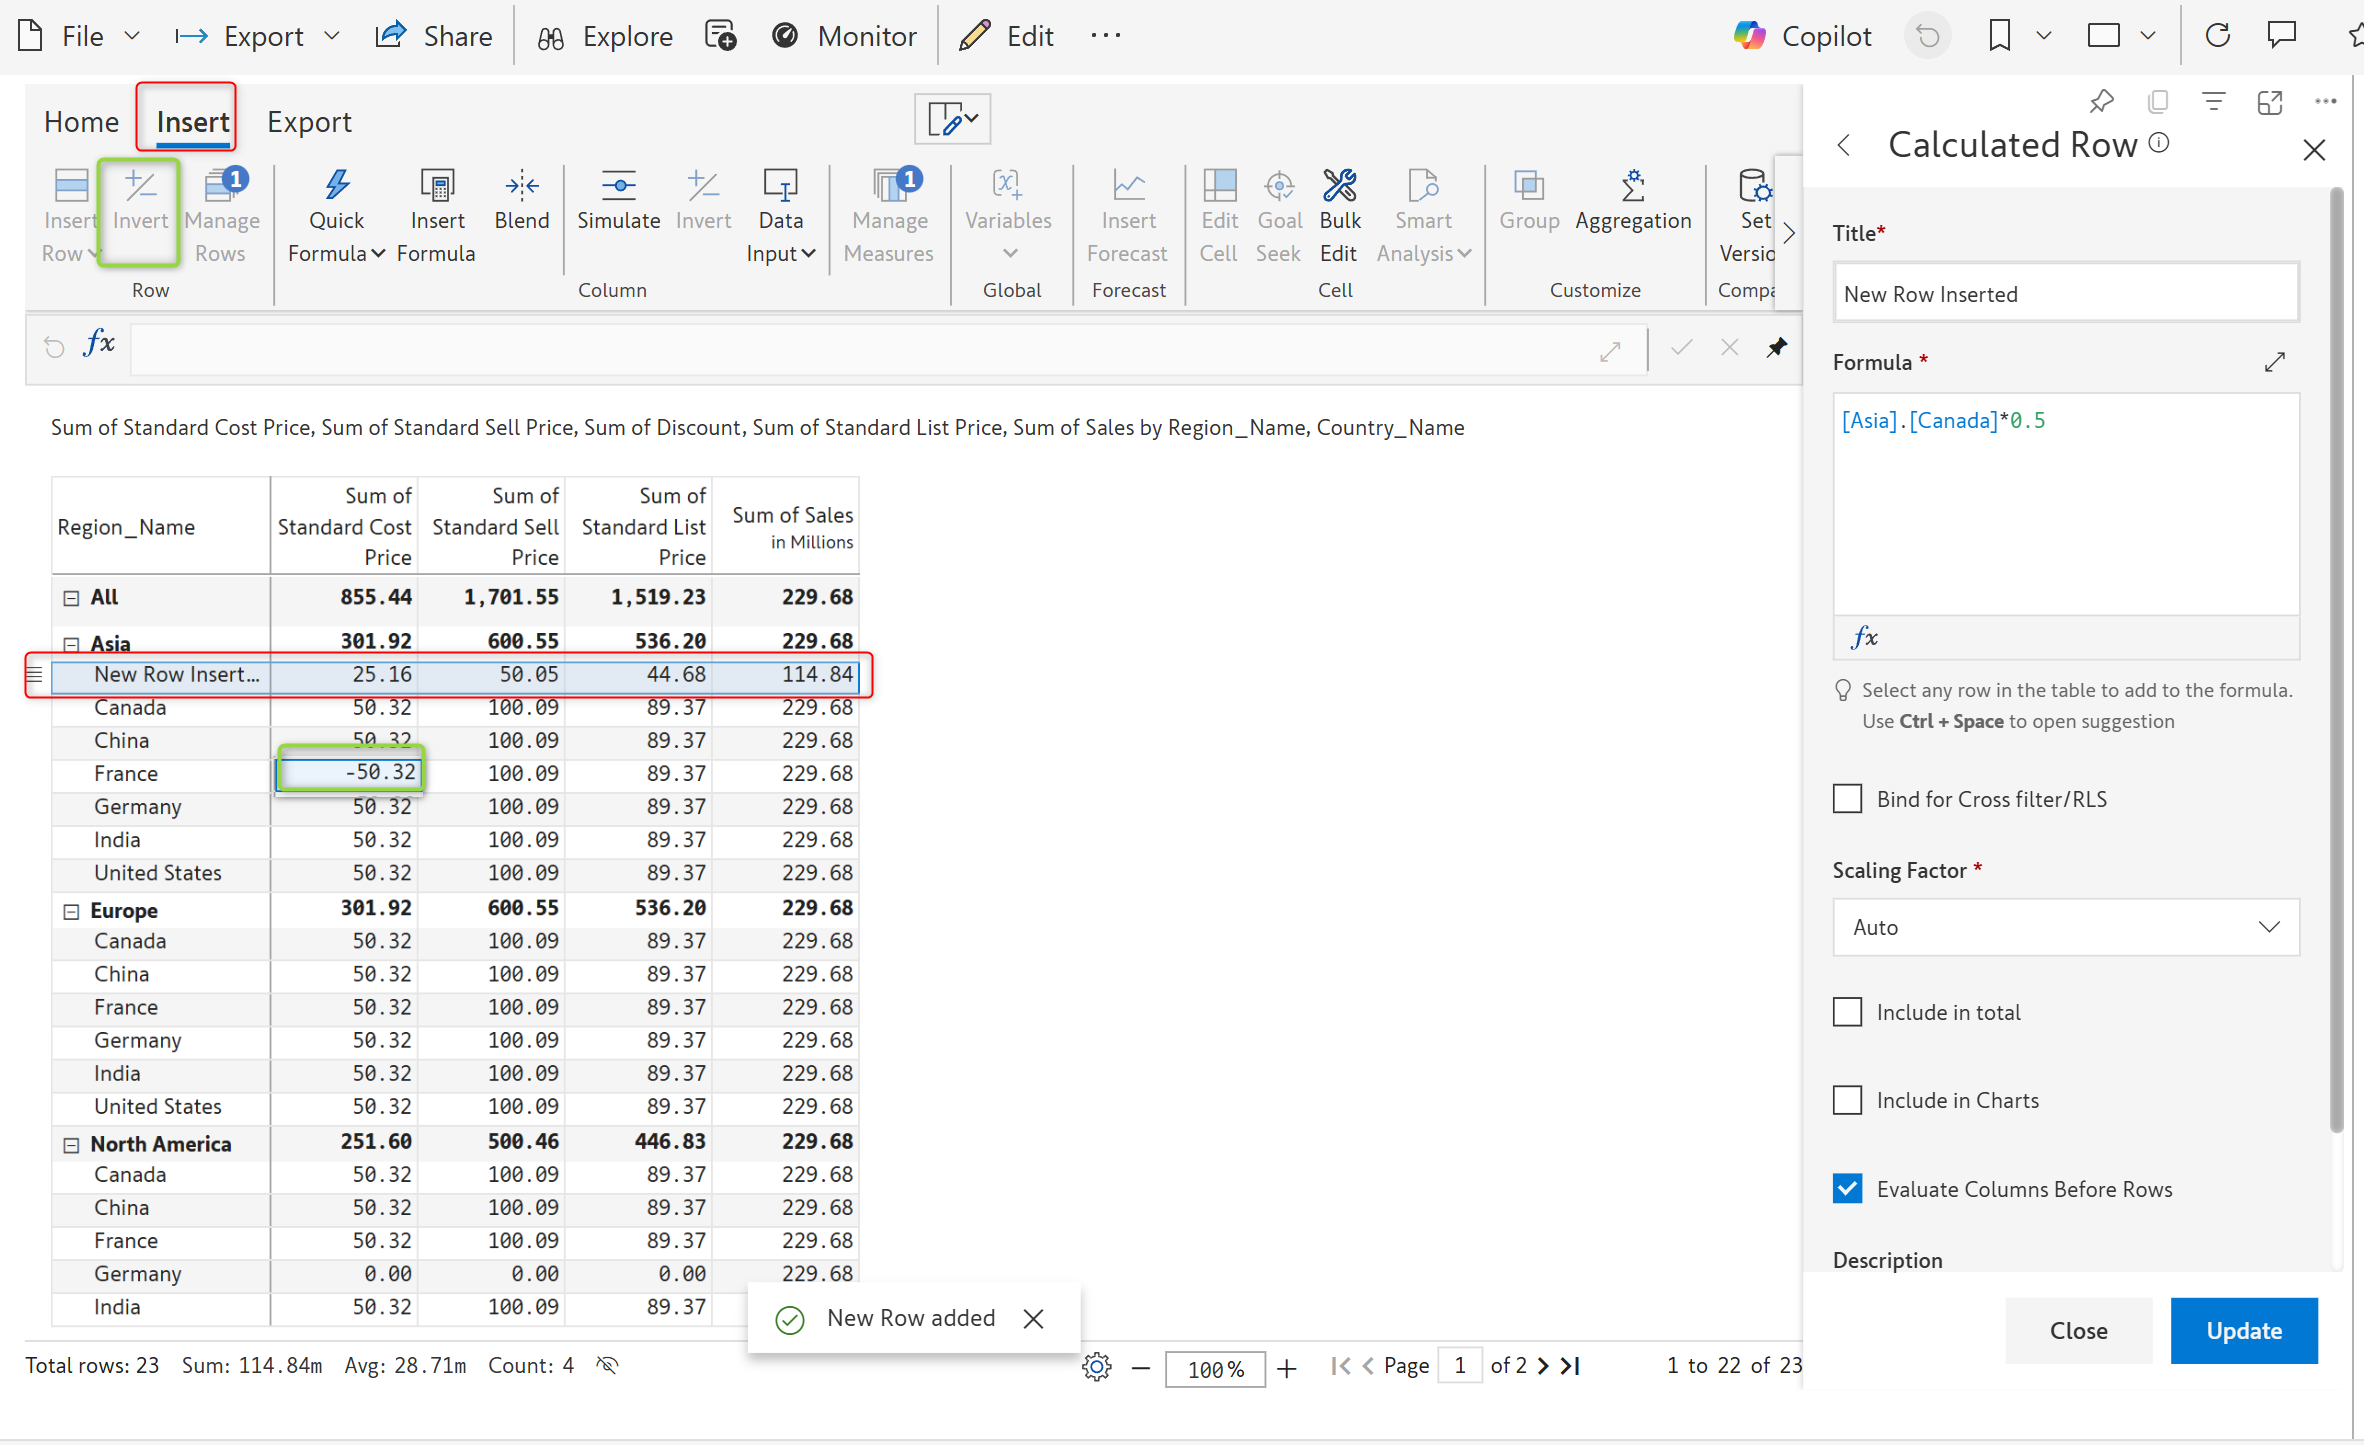
Task: Check the Include in total option
Action: (1847, 1012)
